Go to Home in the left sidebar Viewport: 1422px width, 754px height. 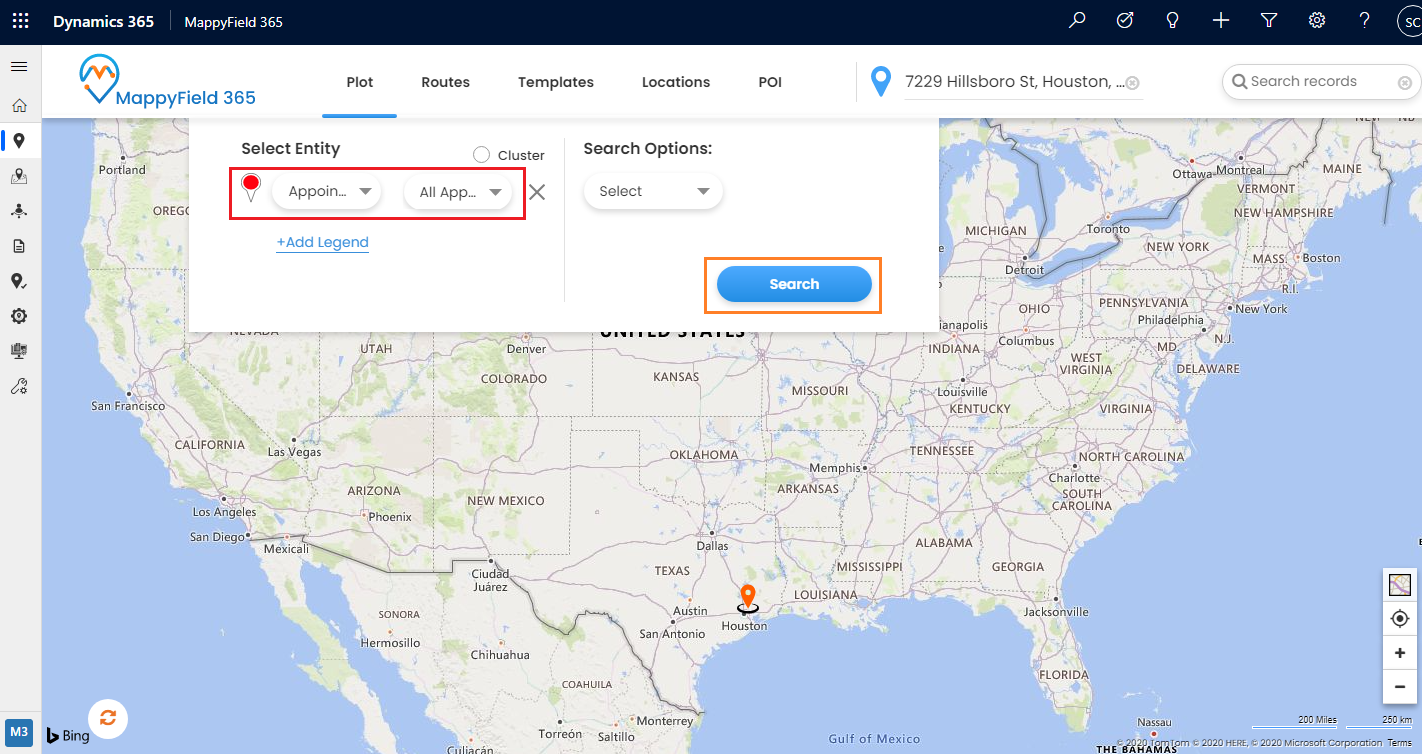pos(19,106)
